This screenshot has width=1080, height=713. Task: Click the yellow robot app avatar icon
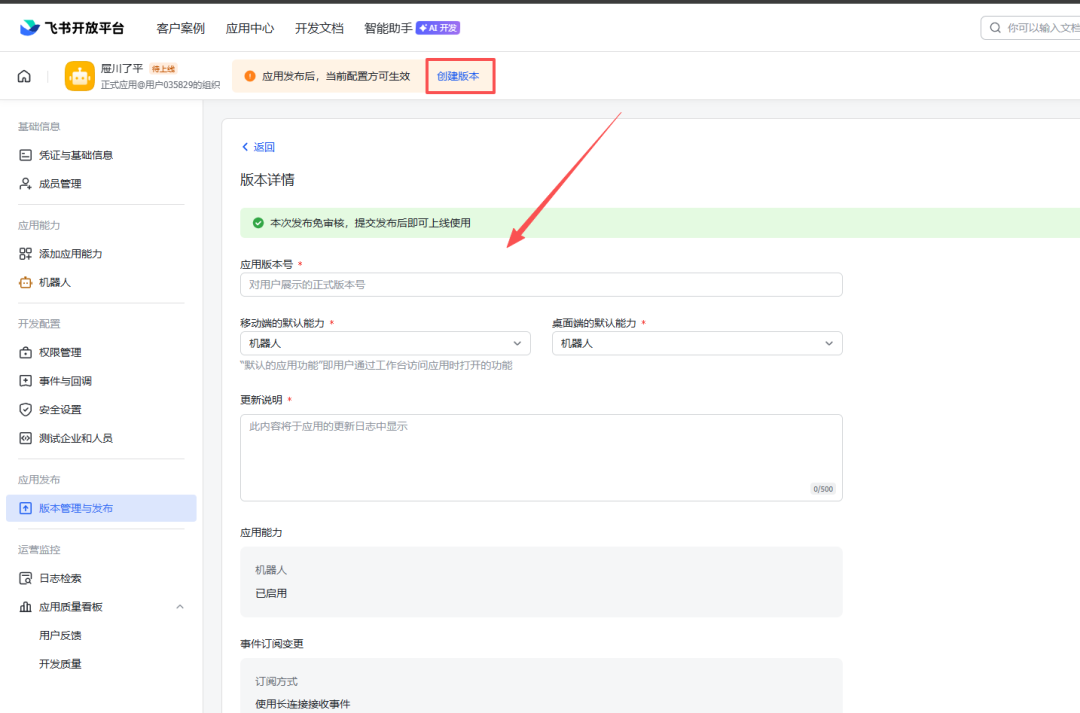point(80,77)
